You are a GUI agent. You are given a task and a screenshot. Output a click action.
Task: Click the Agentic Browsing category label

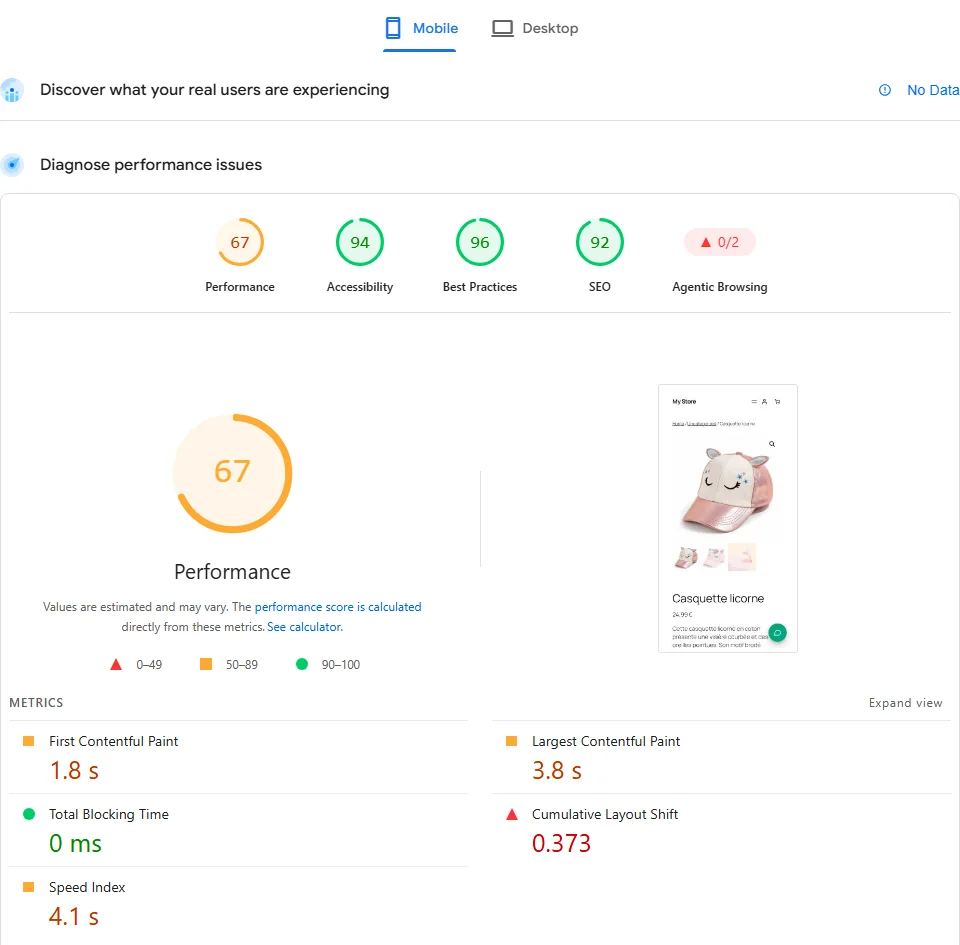point(720,287)
